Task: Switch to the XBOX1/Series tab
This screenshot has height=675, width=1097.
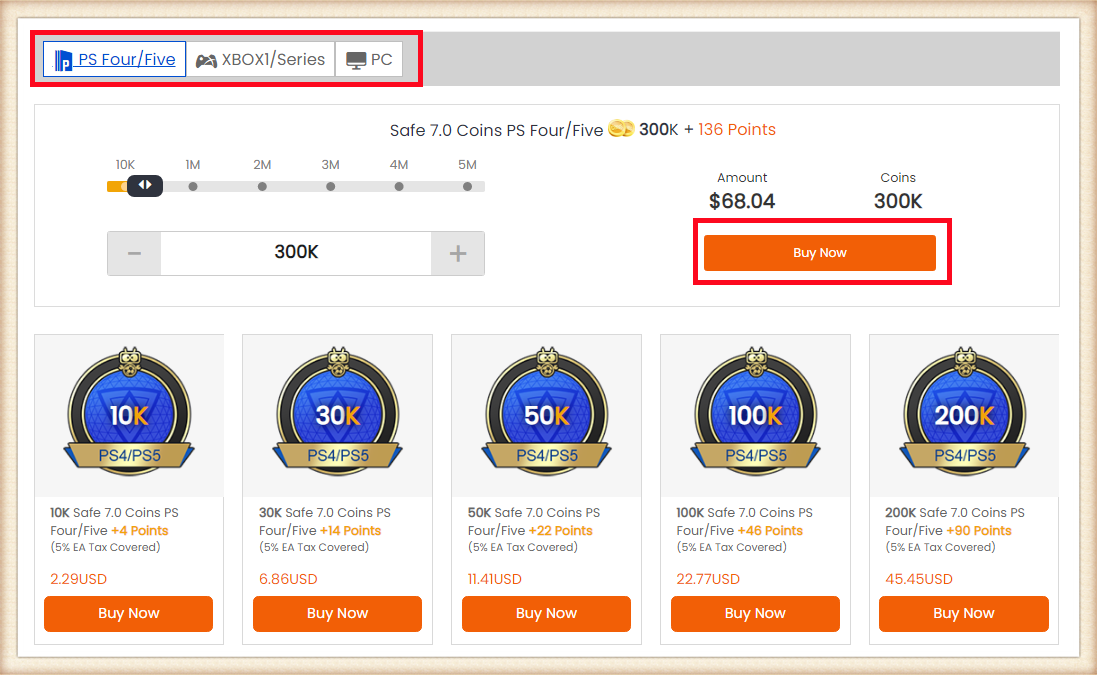Action: pos(260,60)
